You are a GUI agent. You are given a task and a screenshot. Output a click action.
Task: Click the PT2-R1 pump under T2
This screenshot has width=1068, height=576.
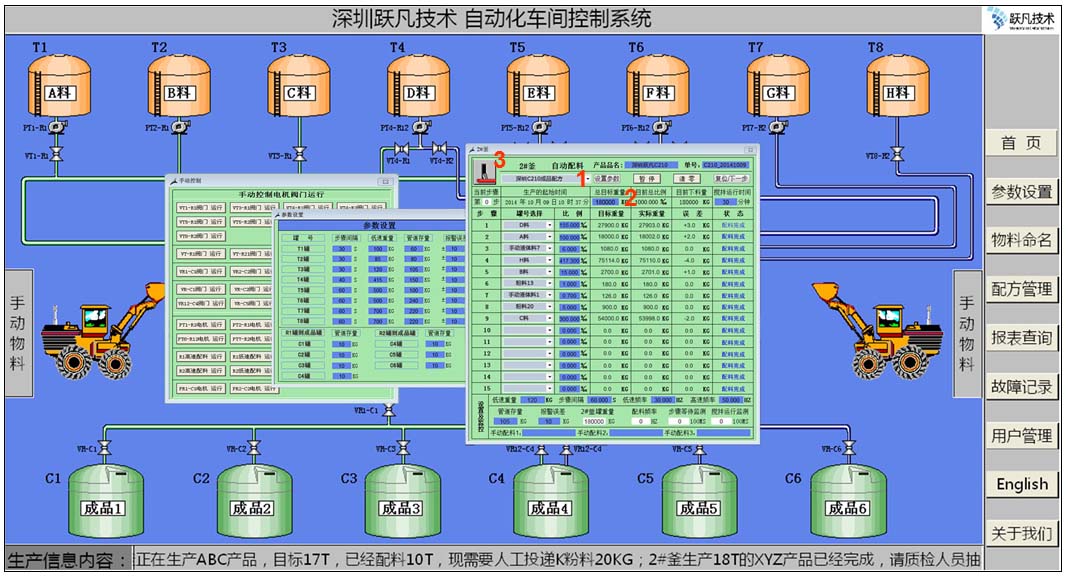179,127
